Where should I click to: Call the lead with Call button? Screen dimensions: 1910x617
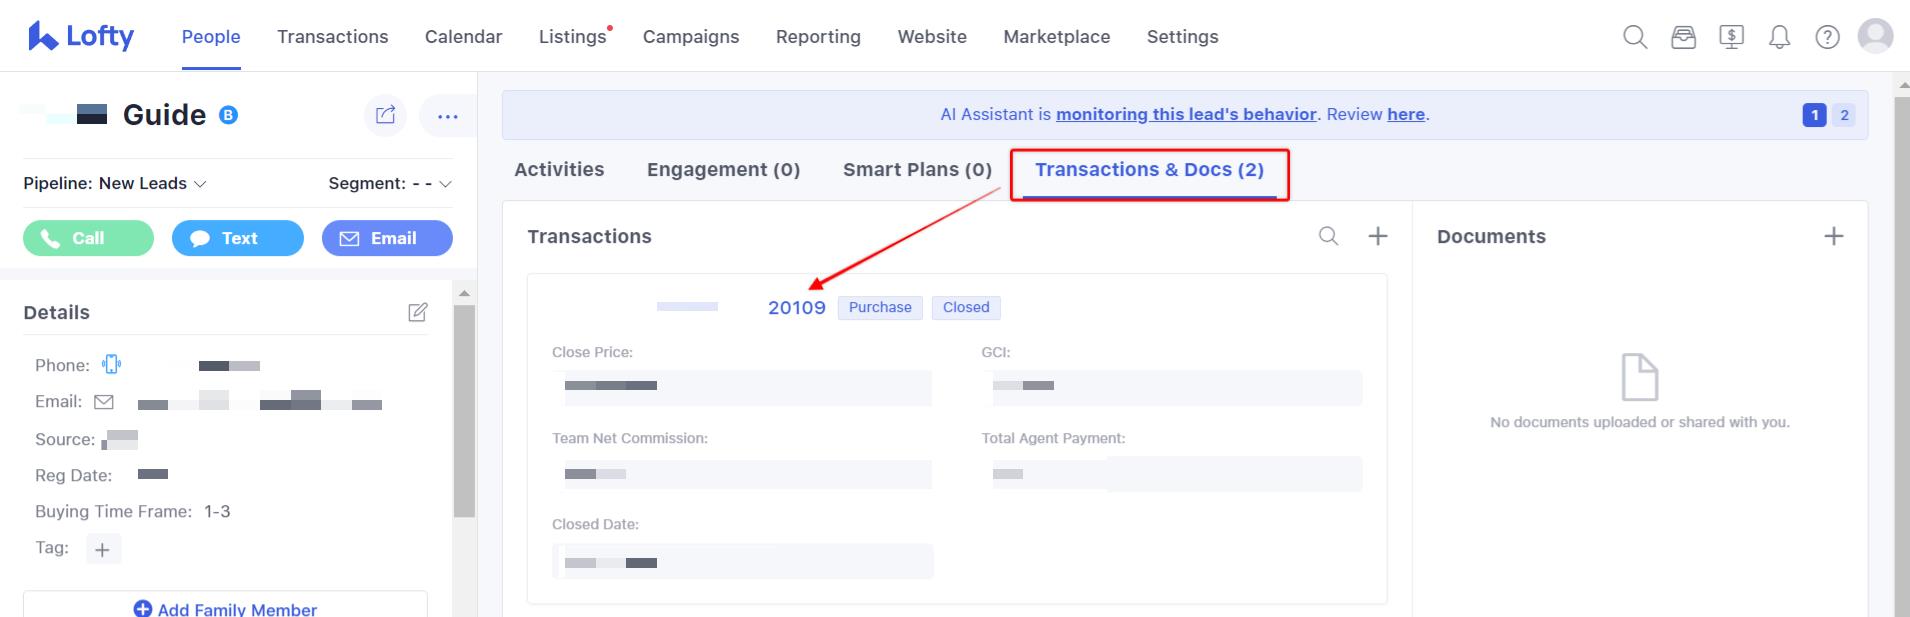tap(88, 238)
